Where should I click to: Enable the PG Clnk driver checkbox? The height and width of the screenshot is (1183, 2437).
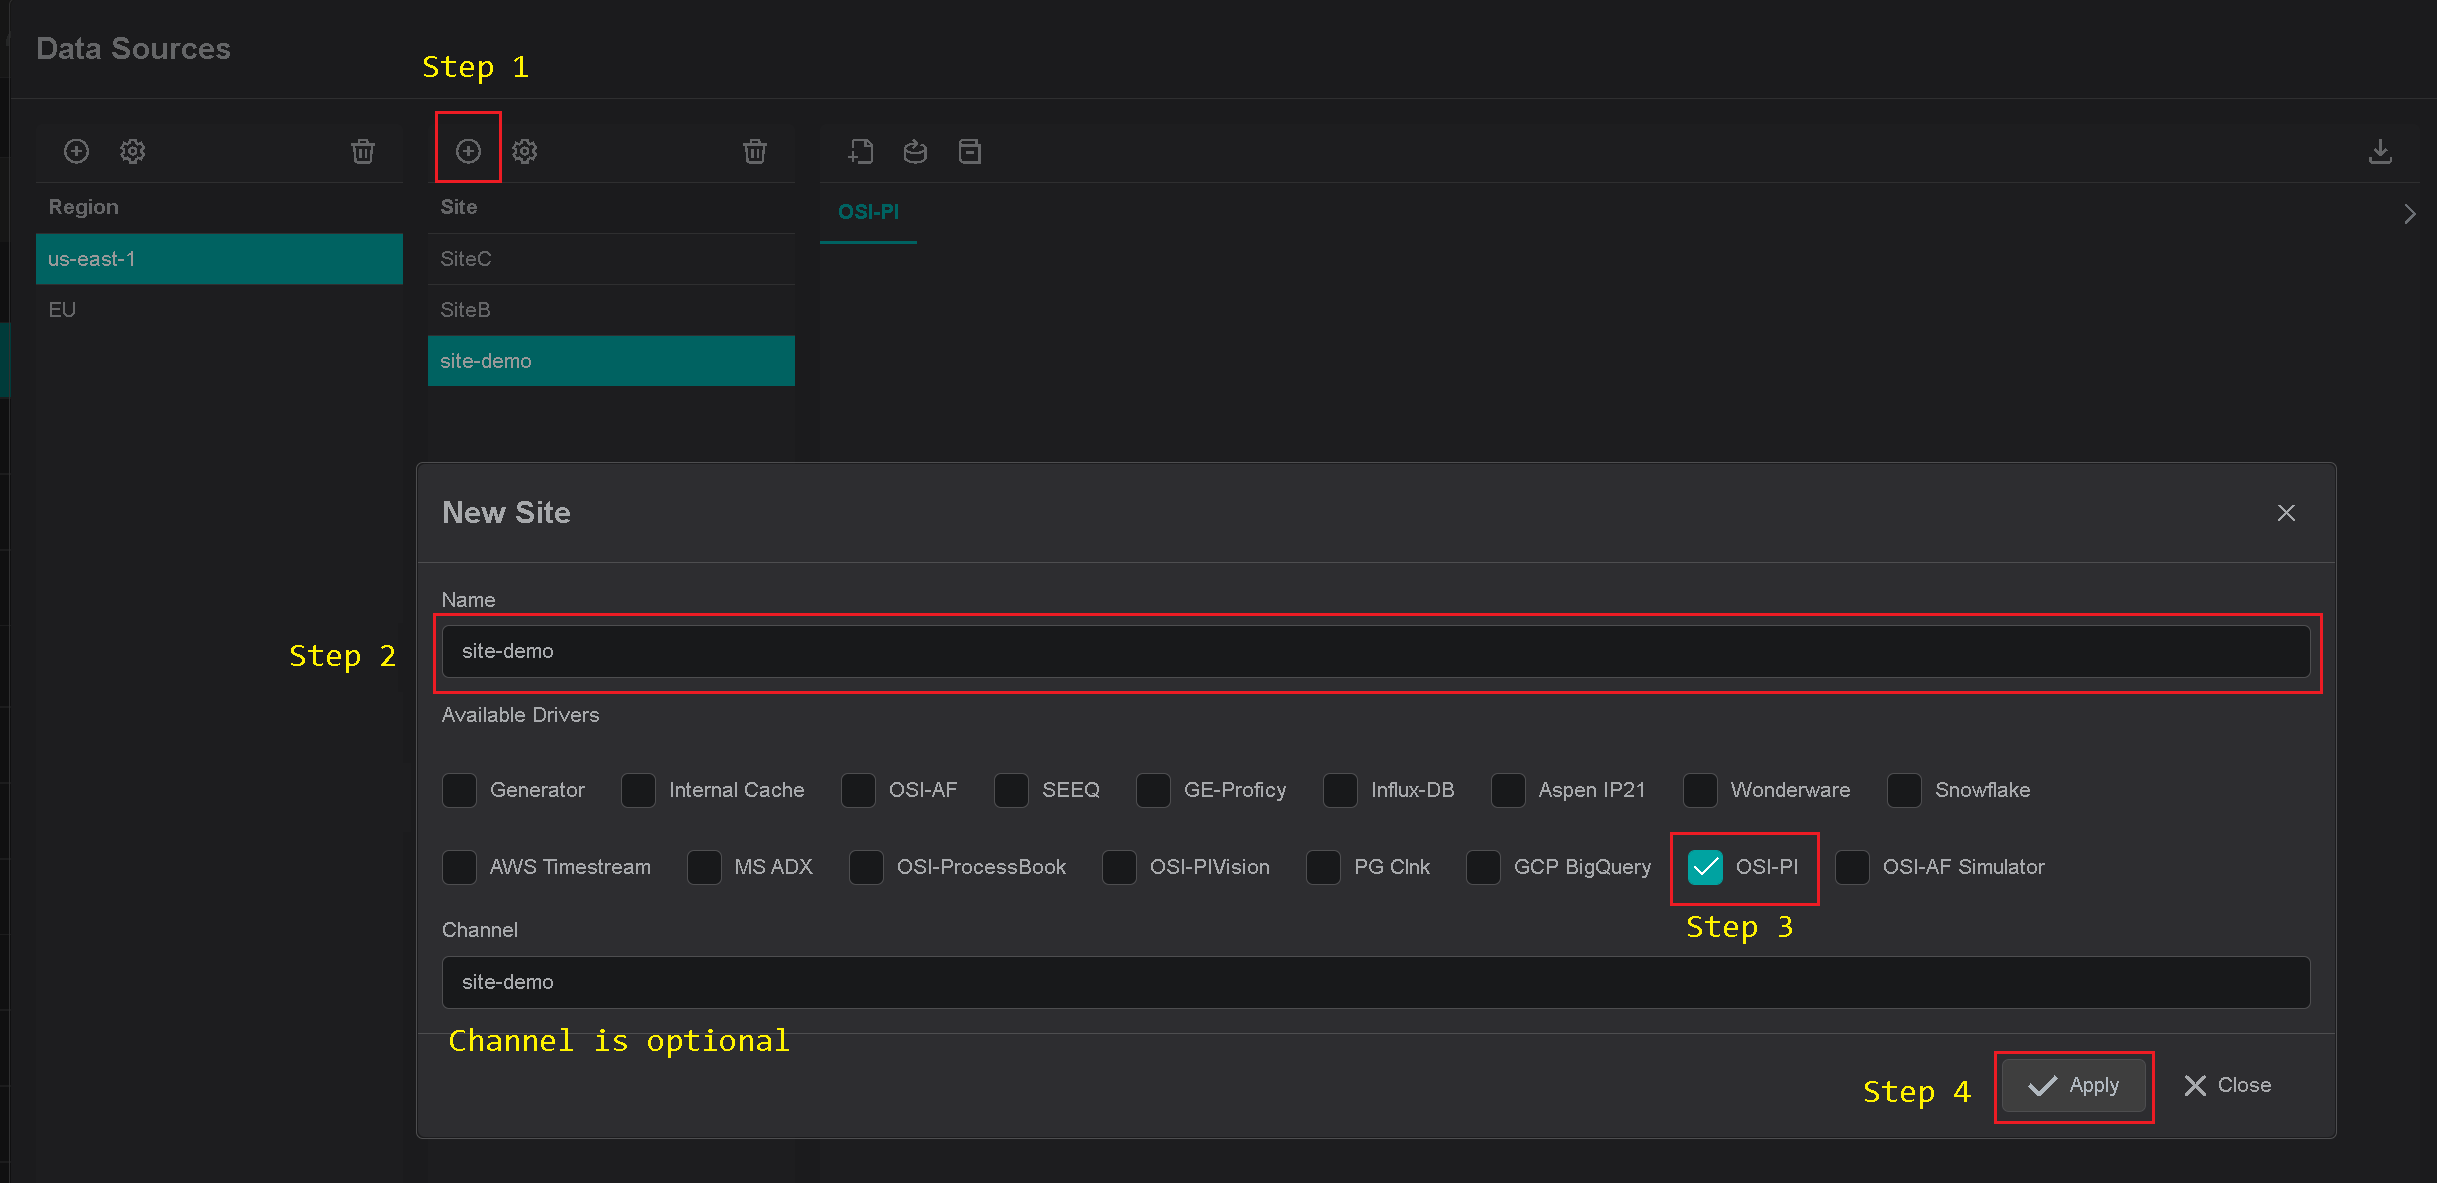[x=1324, y=867]
